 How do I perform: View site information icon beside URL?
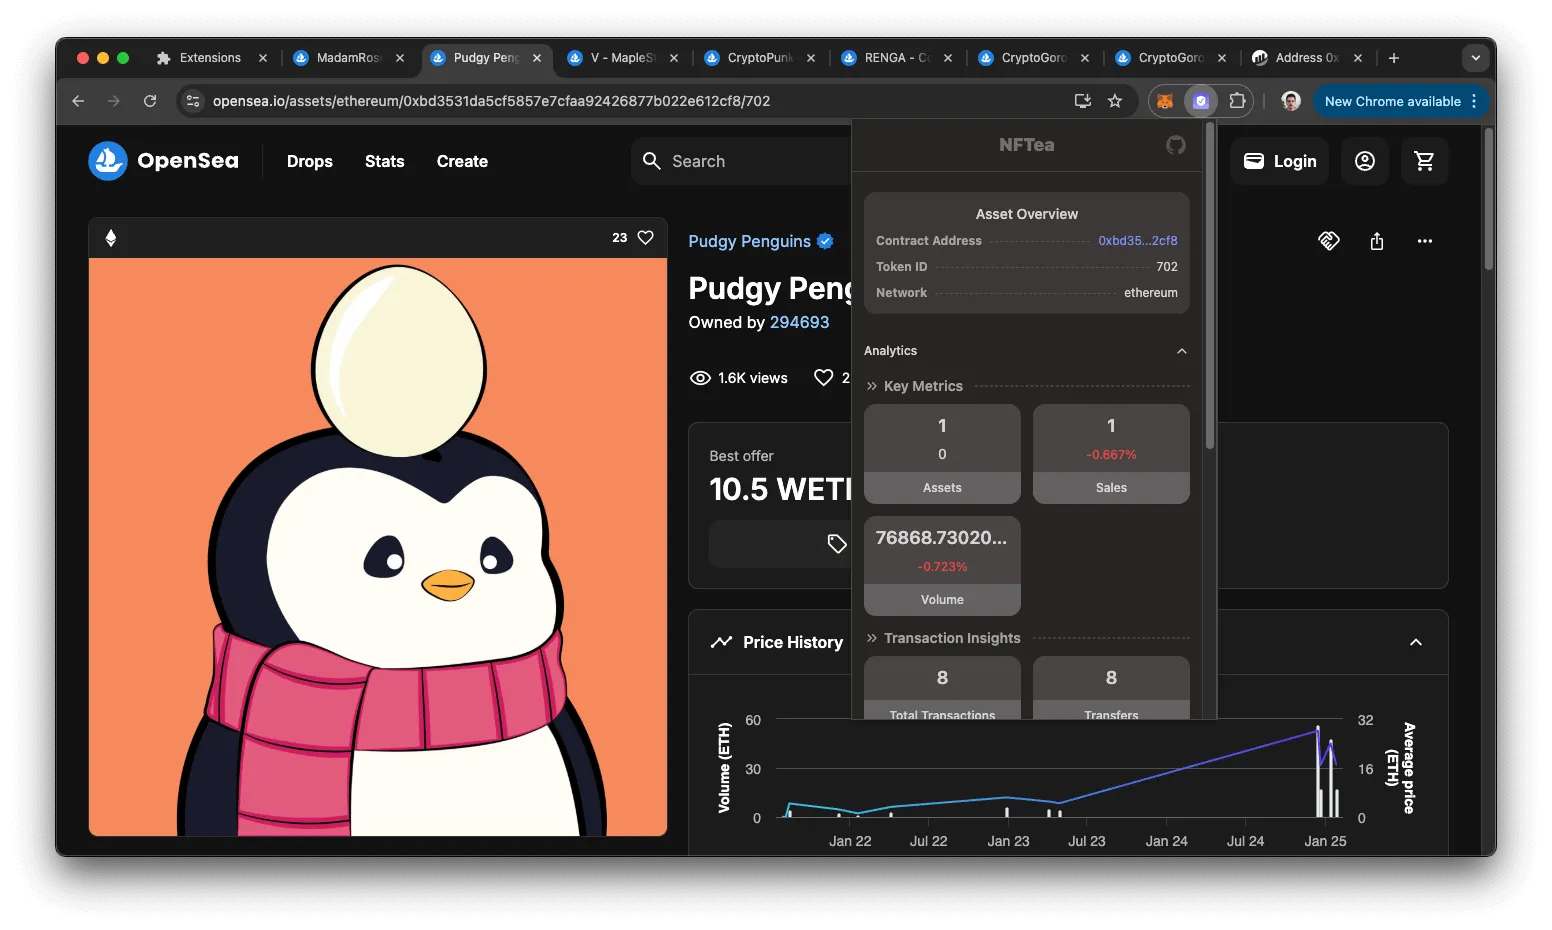click(x=194, y=101)
